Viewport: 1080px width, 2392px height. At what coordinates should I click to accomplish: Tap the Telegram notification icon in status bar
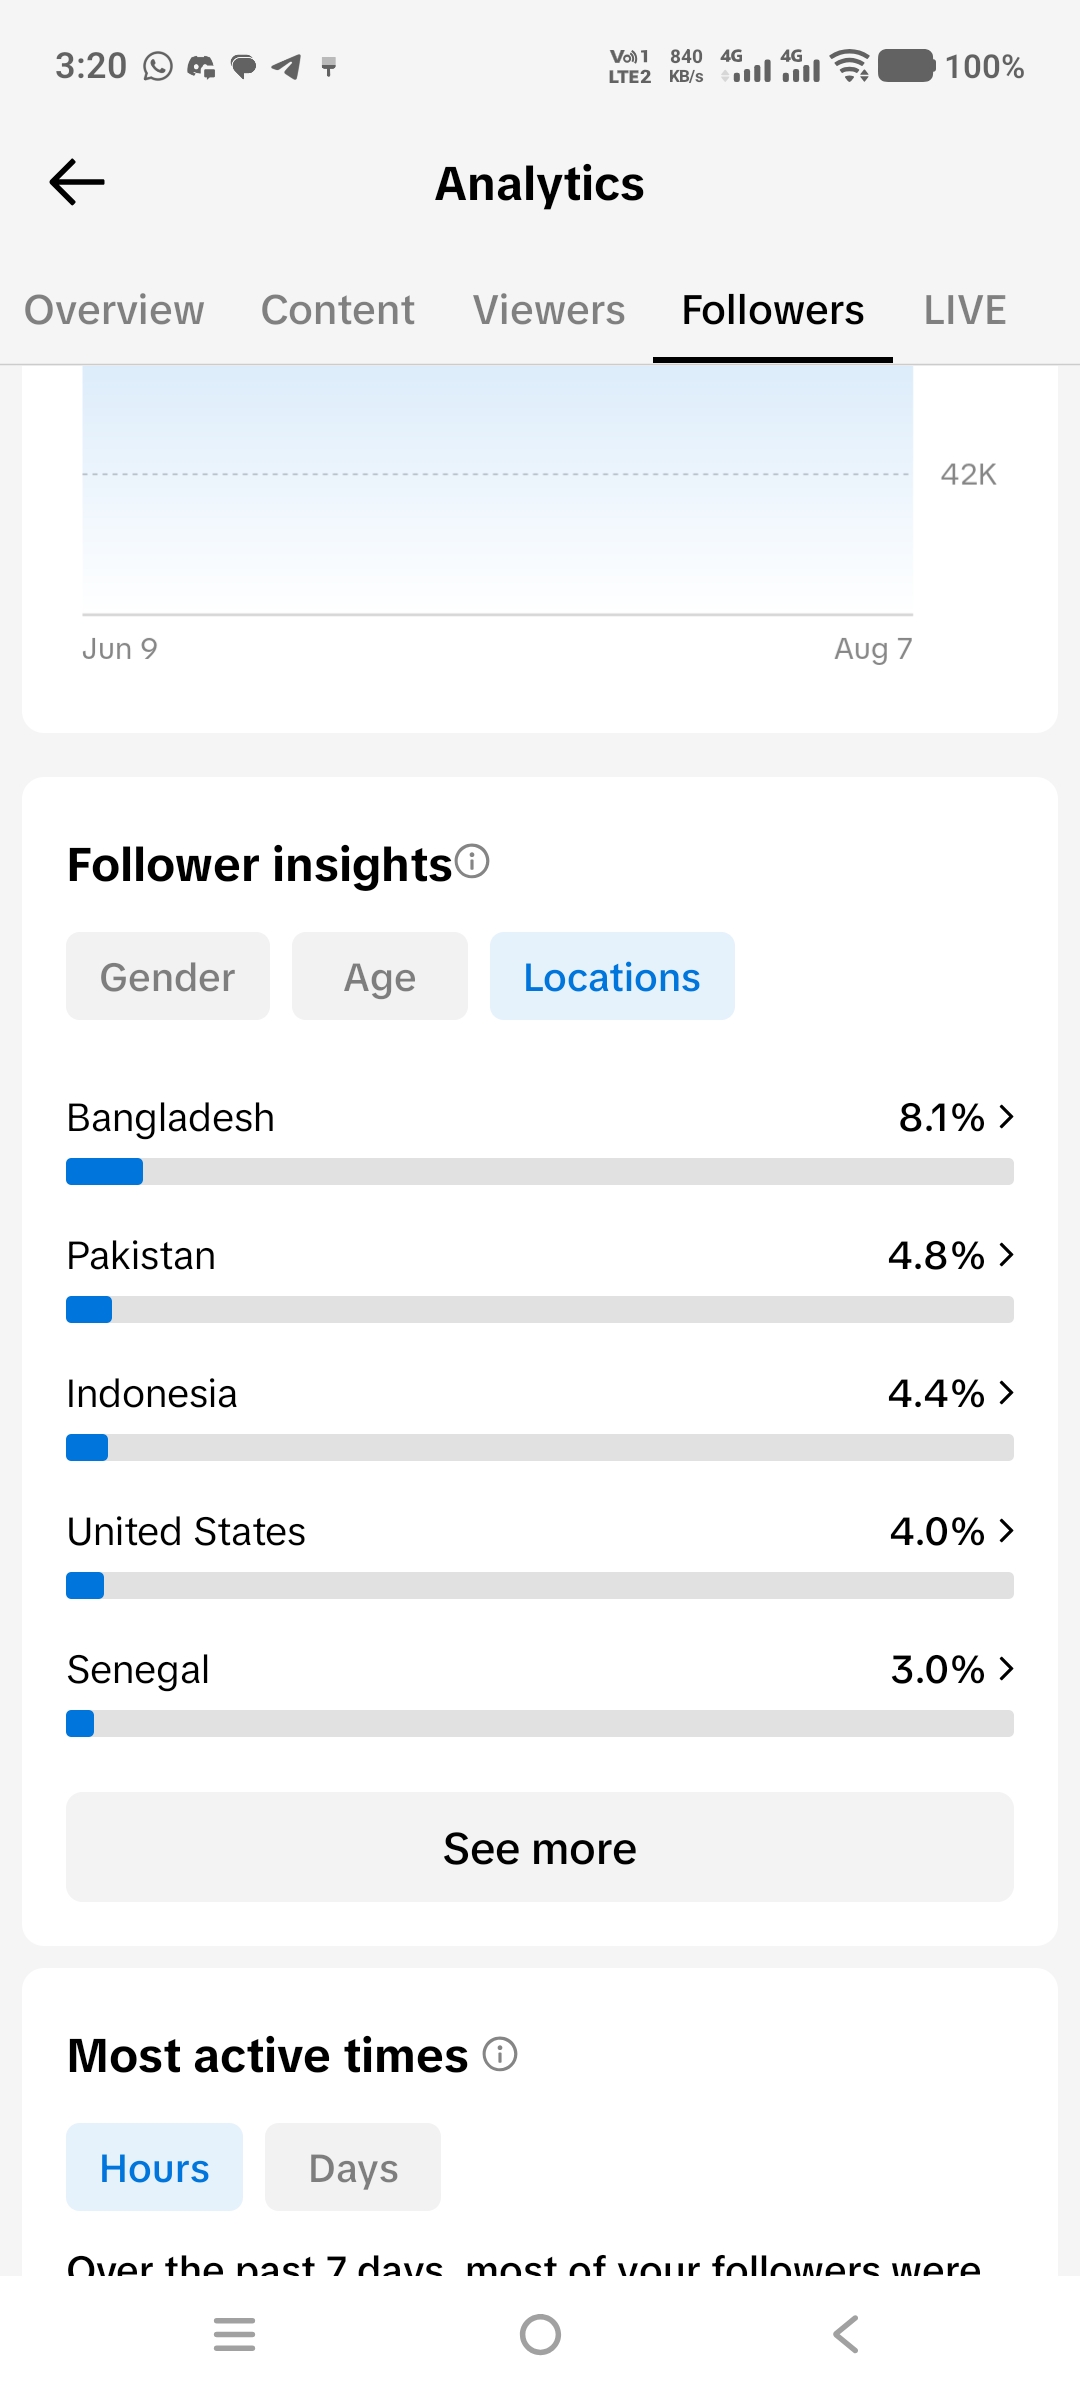286,67
